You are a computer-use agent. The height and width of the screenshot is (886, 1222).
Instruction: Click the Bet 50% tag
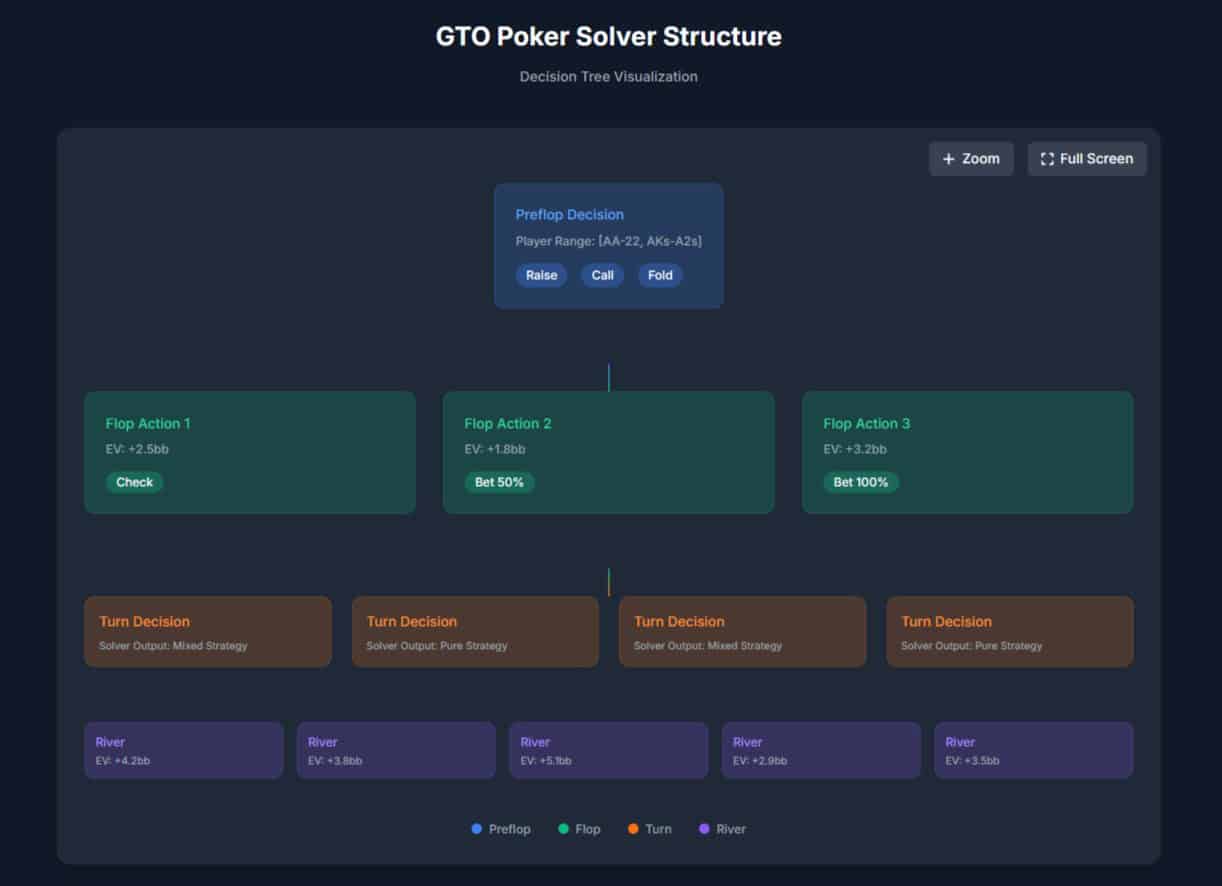coord(500,482)
